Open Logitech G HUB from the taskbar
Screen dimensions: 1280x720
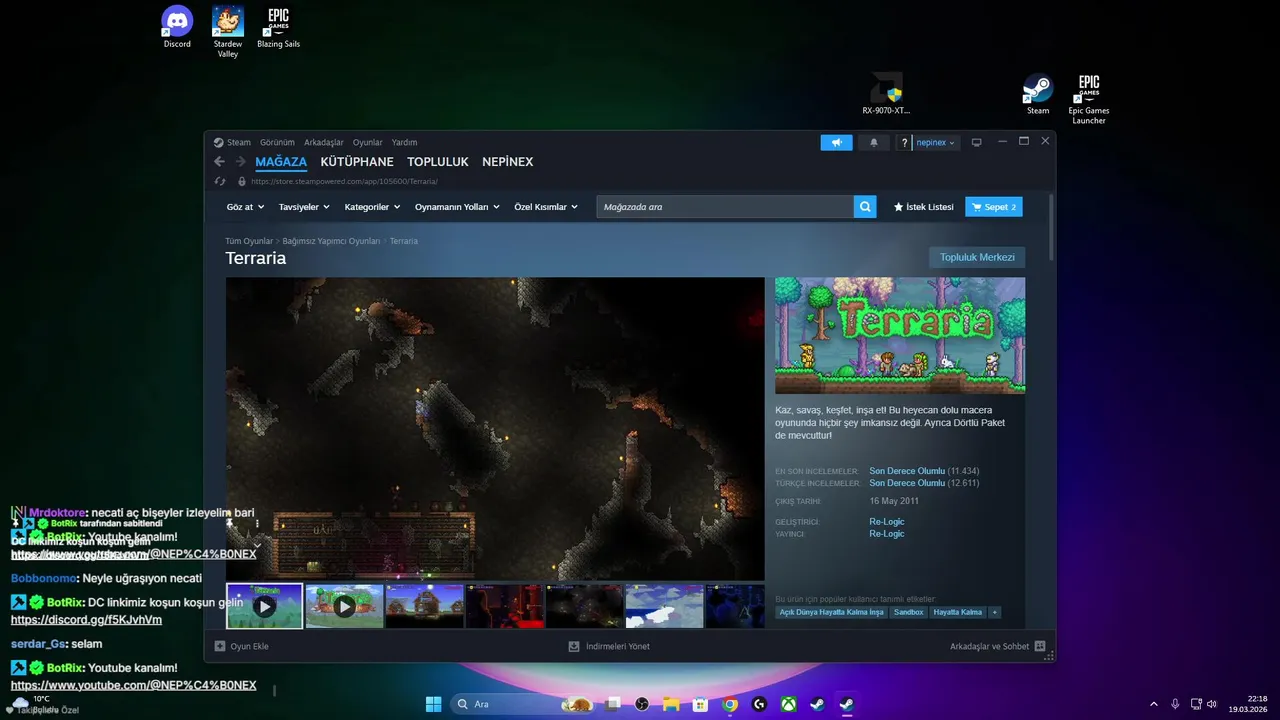[x=759, y=704]
